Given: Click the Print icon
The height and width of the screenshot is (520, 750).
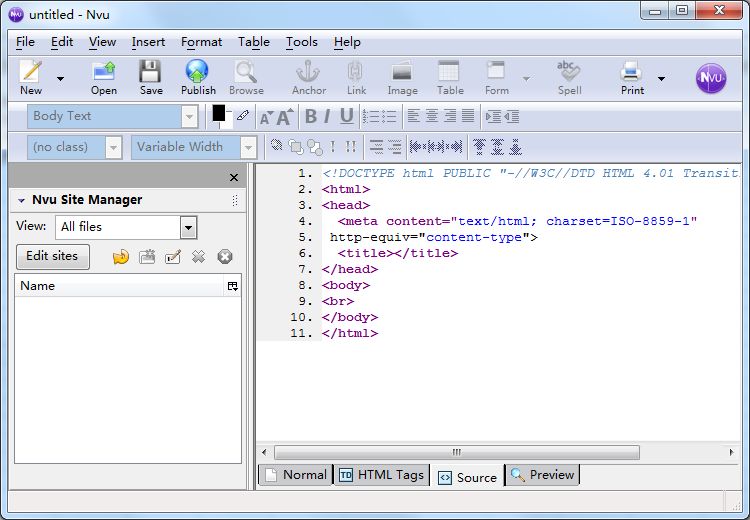Looking at the screenshot, I should tap(632, 77).
